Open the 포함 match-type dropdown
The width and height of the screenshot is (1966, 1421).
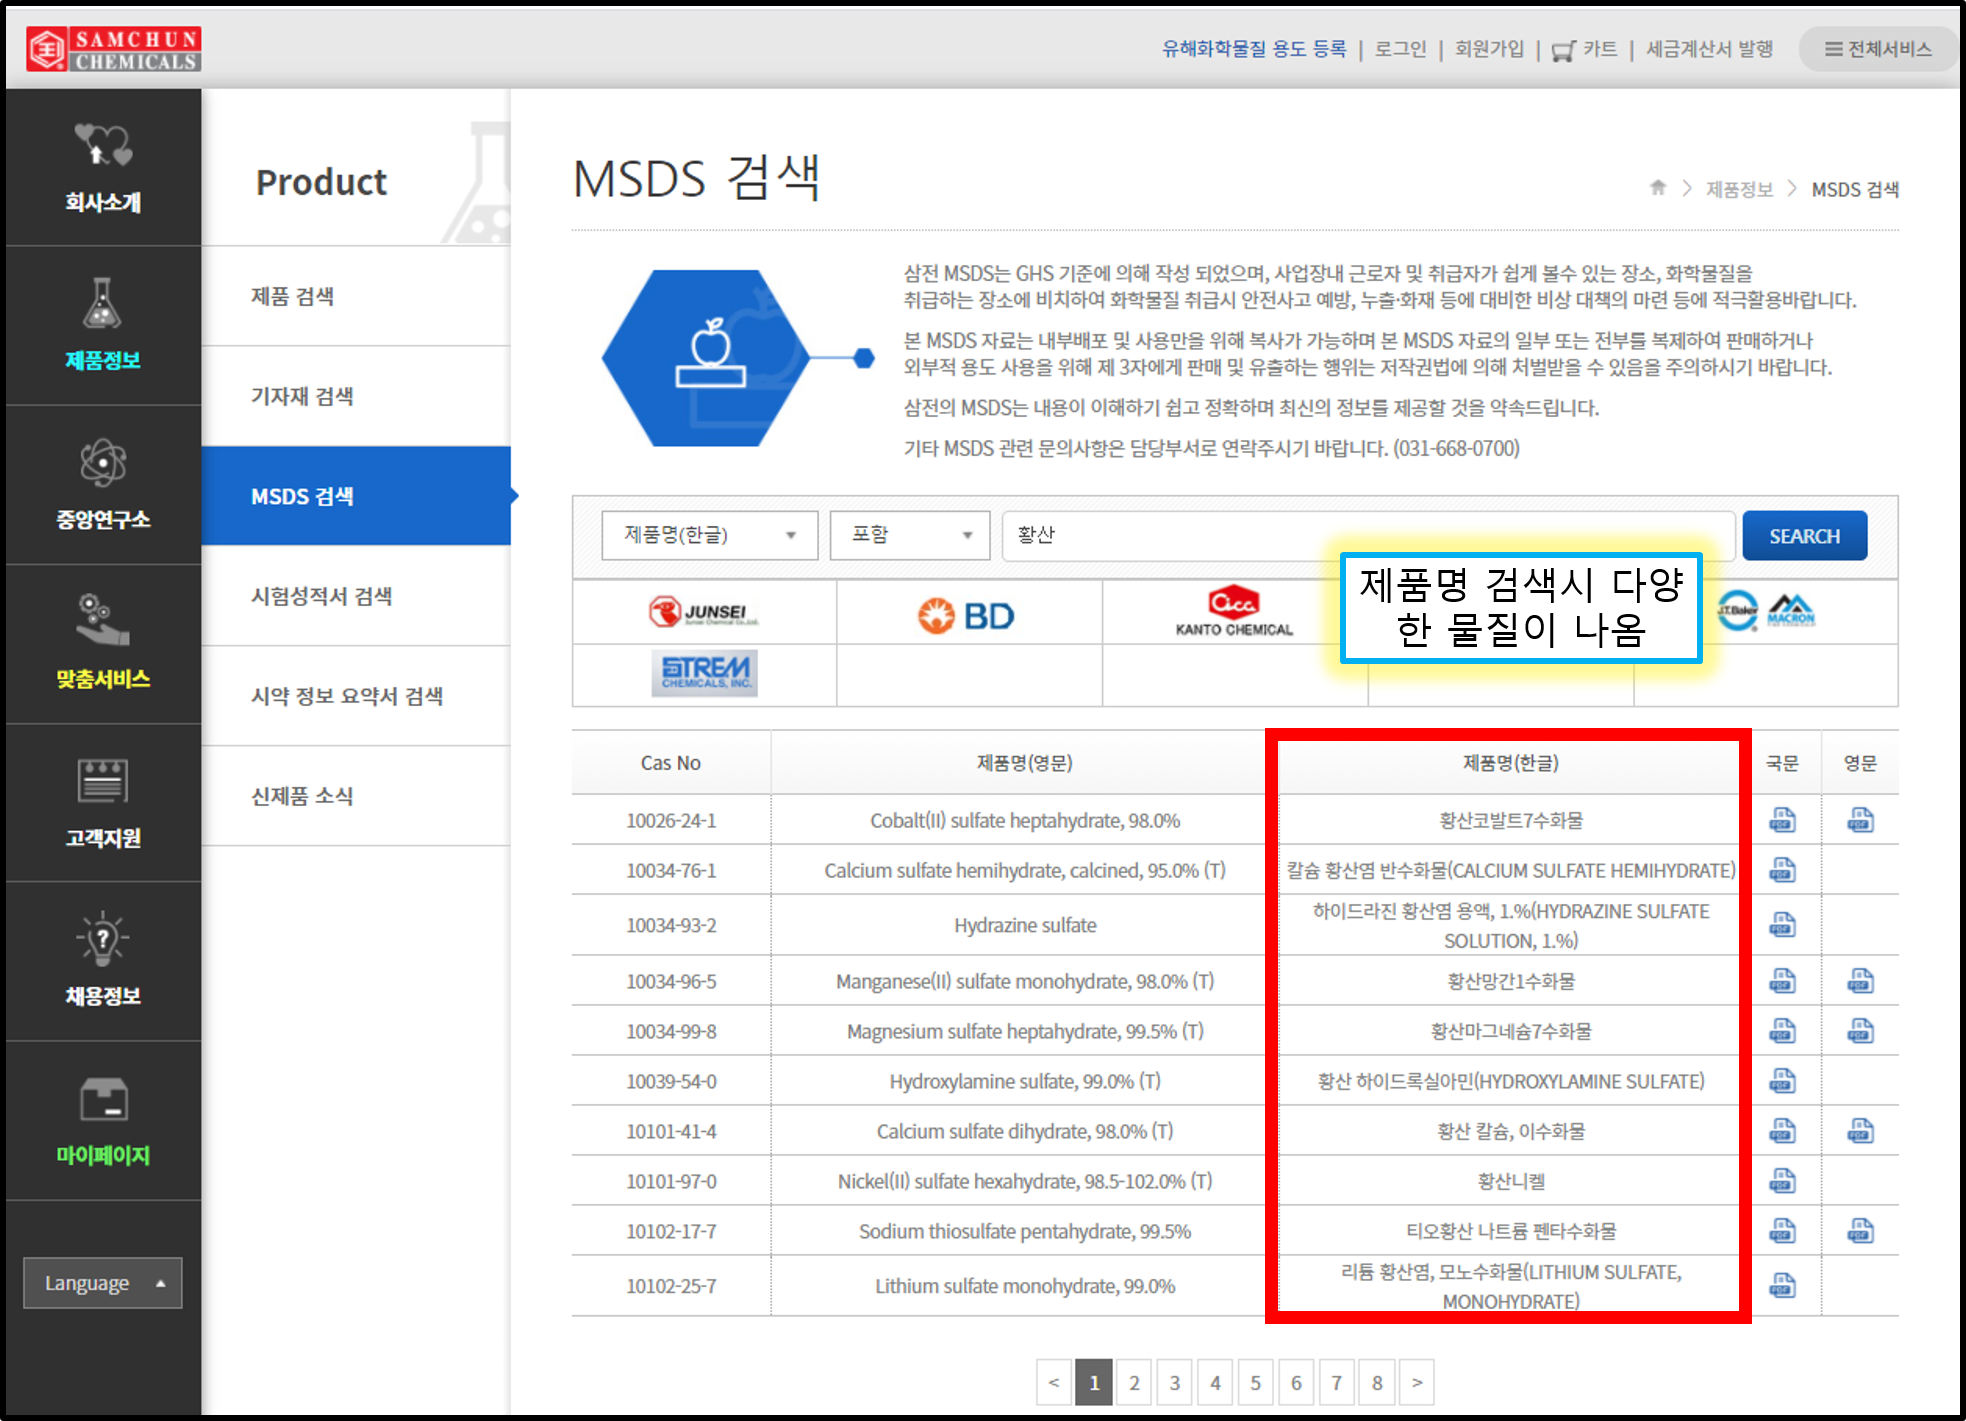pos(909,535)
